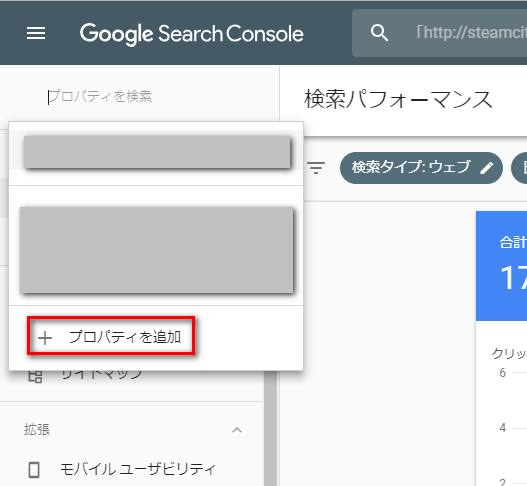Click the sidebar vertical scrollbar

(271, 428)
